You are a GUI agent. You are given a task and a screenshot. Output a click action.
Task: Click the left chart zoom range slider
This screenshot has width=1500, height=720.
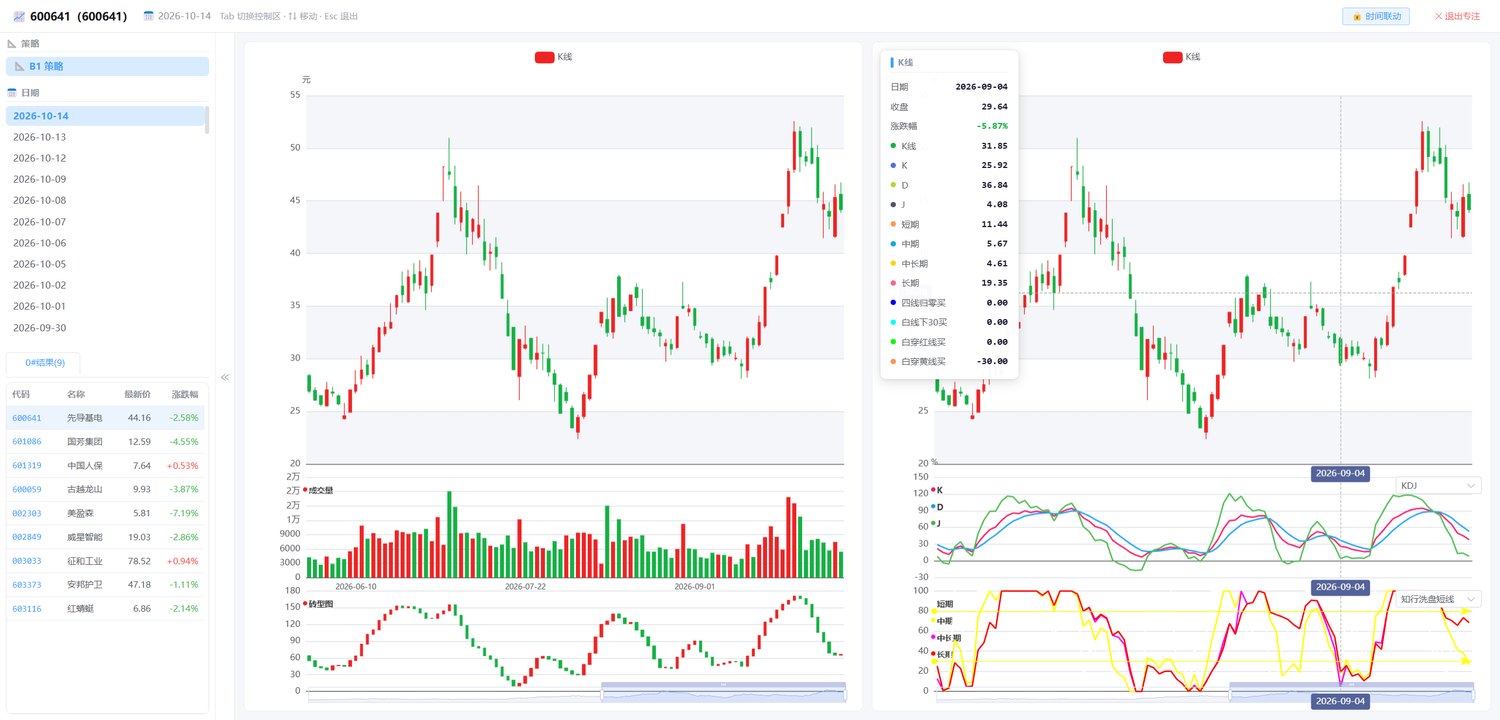[x=723, y=692]
